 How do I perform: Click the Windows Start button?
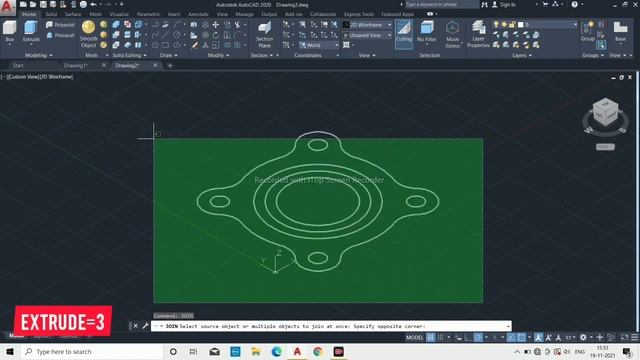(10, 351)
